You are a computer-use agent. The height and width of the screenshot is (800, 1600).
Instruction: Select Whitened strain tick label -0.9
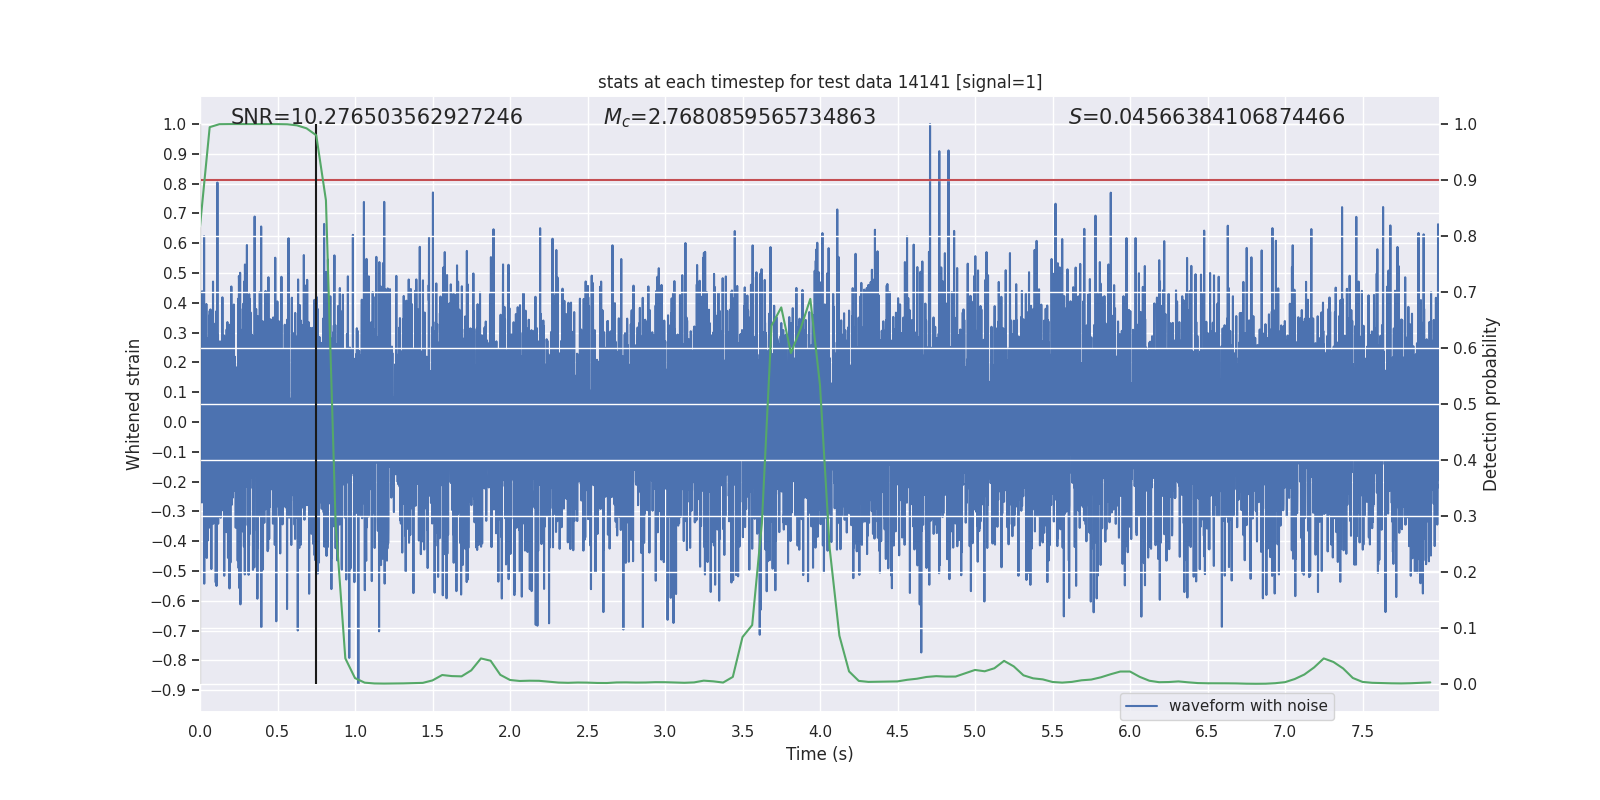(x=169, y=690)
